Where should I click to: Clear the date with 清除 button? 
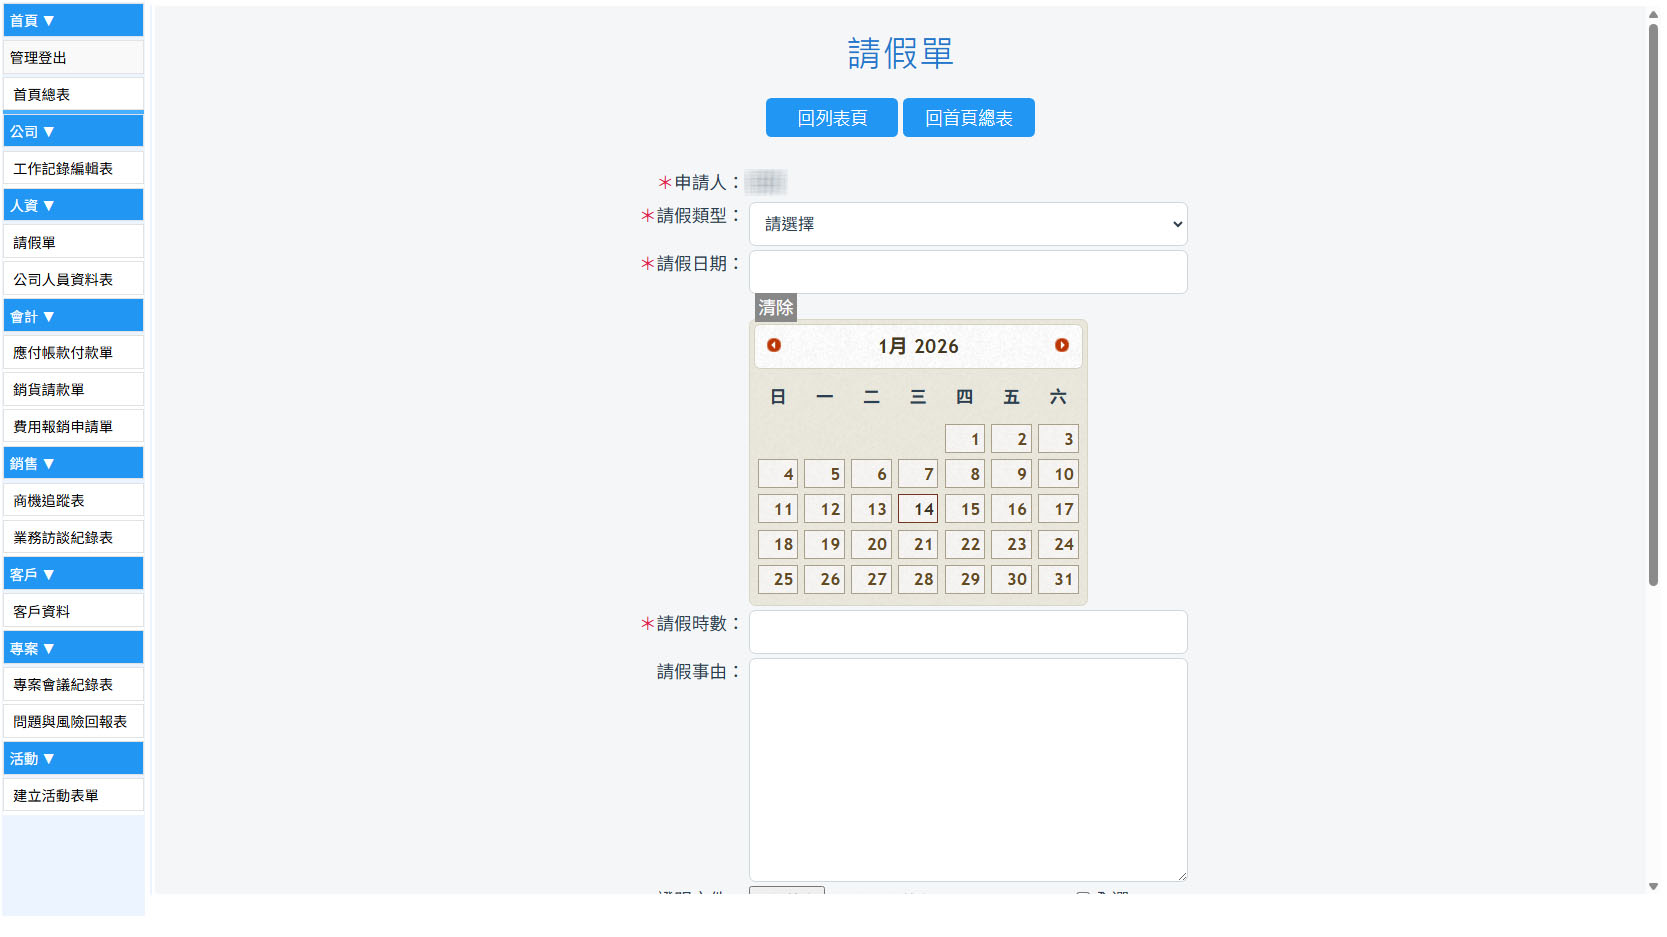[x=776, y=308]
